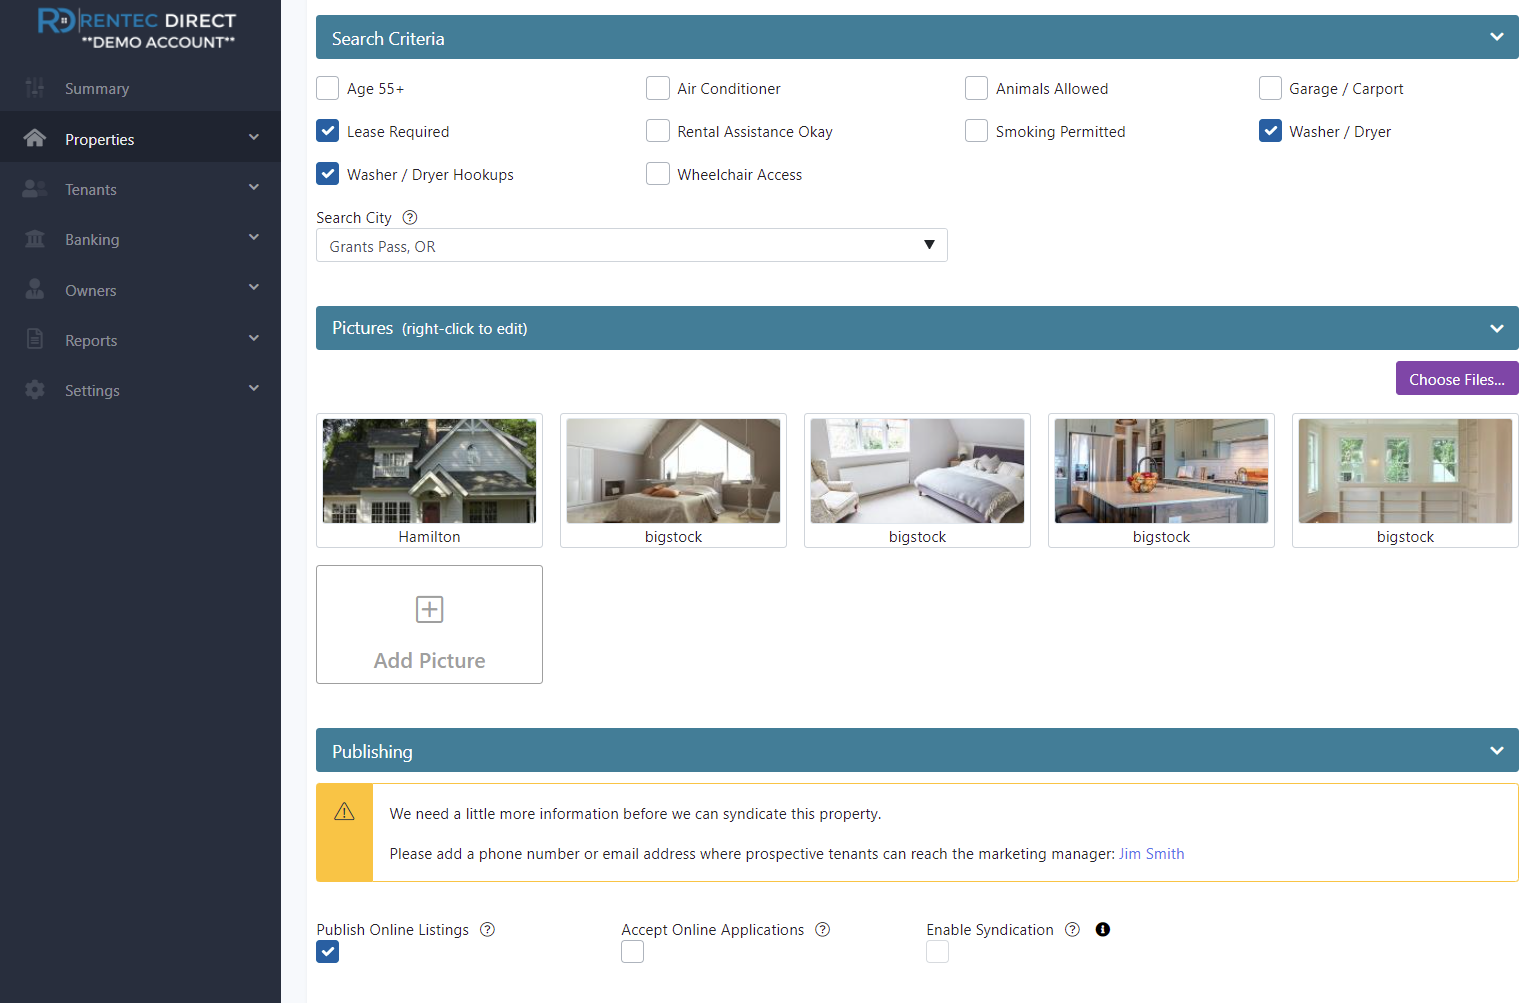
Task: Open the Jim Smith link
Action: coord(1151,853)
